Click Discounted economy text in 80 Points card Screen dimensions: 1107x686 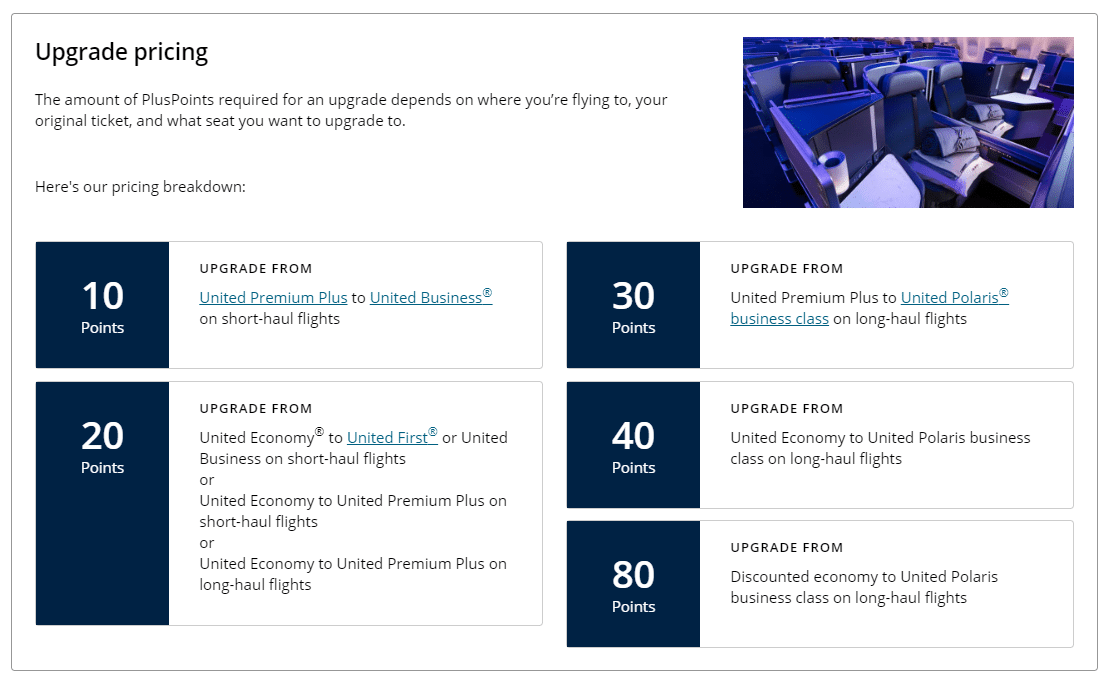coord(863,587)
